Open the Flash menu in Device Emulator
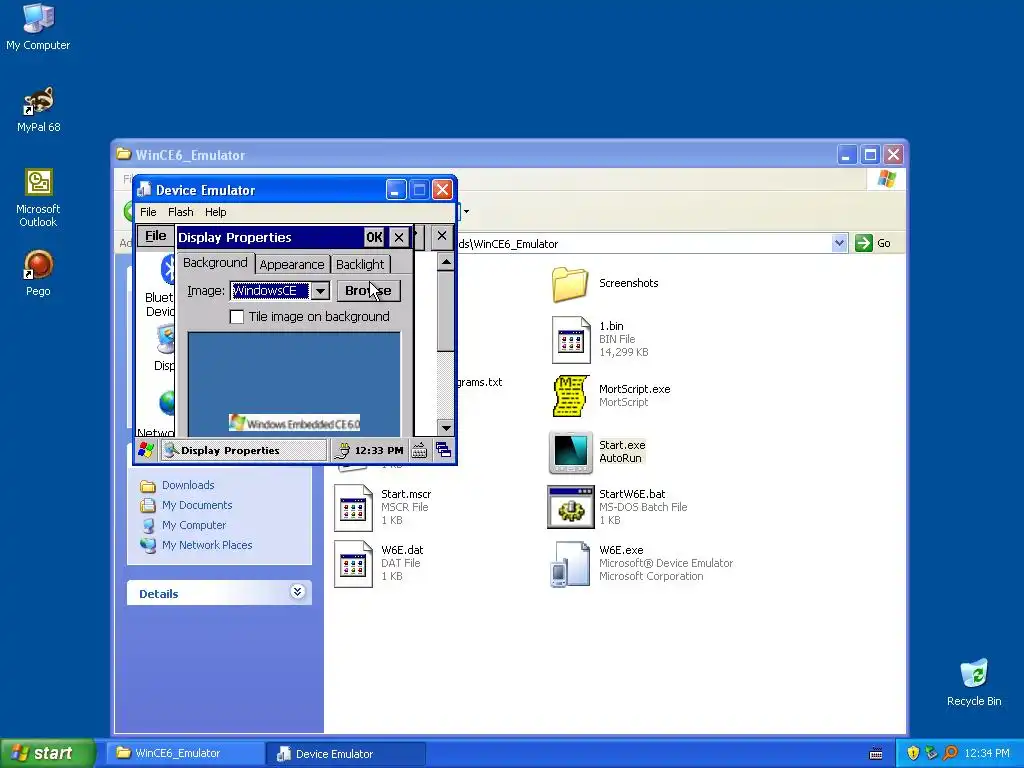Viewport: 1024px width, 768px height. (180, 212)
